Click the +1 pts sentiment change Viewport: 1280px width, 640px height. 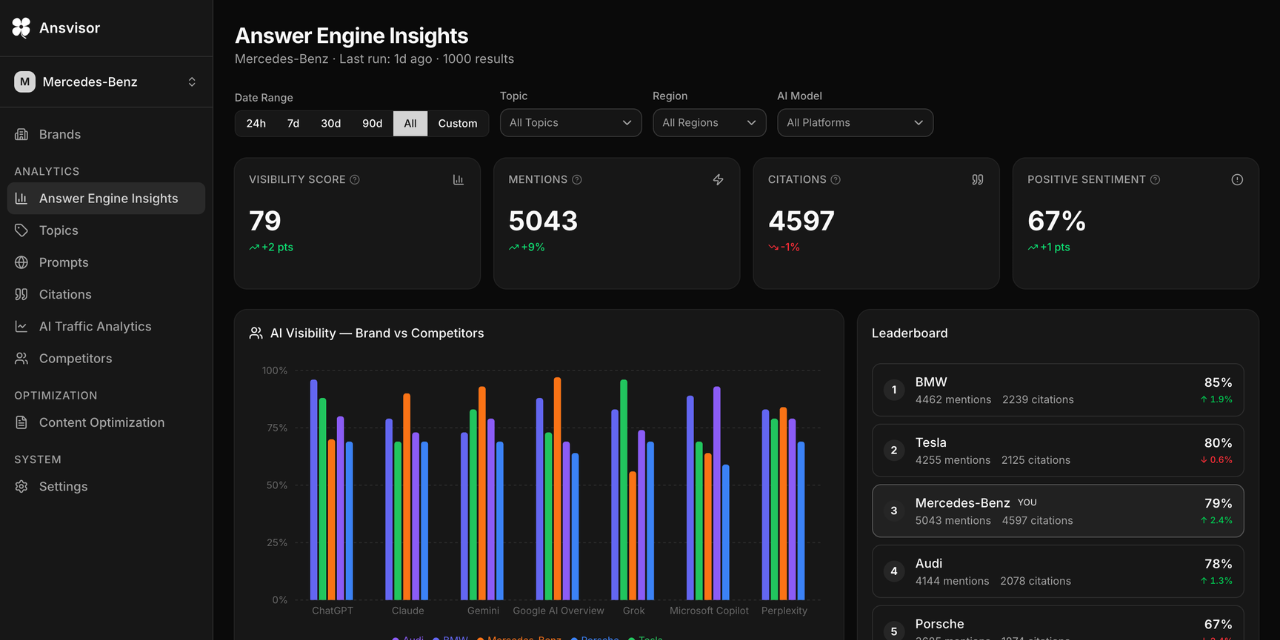click(1049, 247)
